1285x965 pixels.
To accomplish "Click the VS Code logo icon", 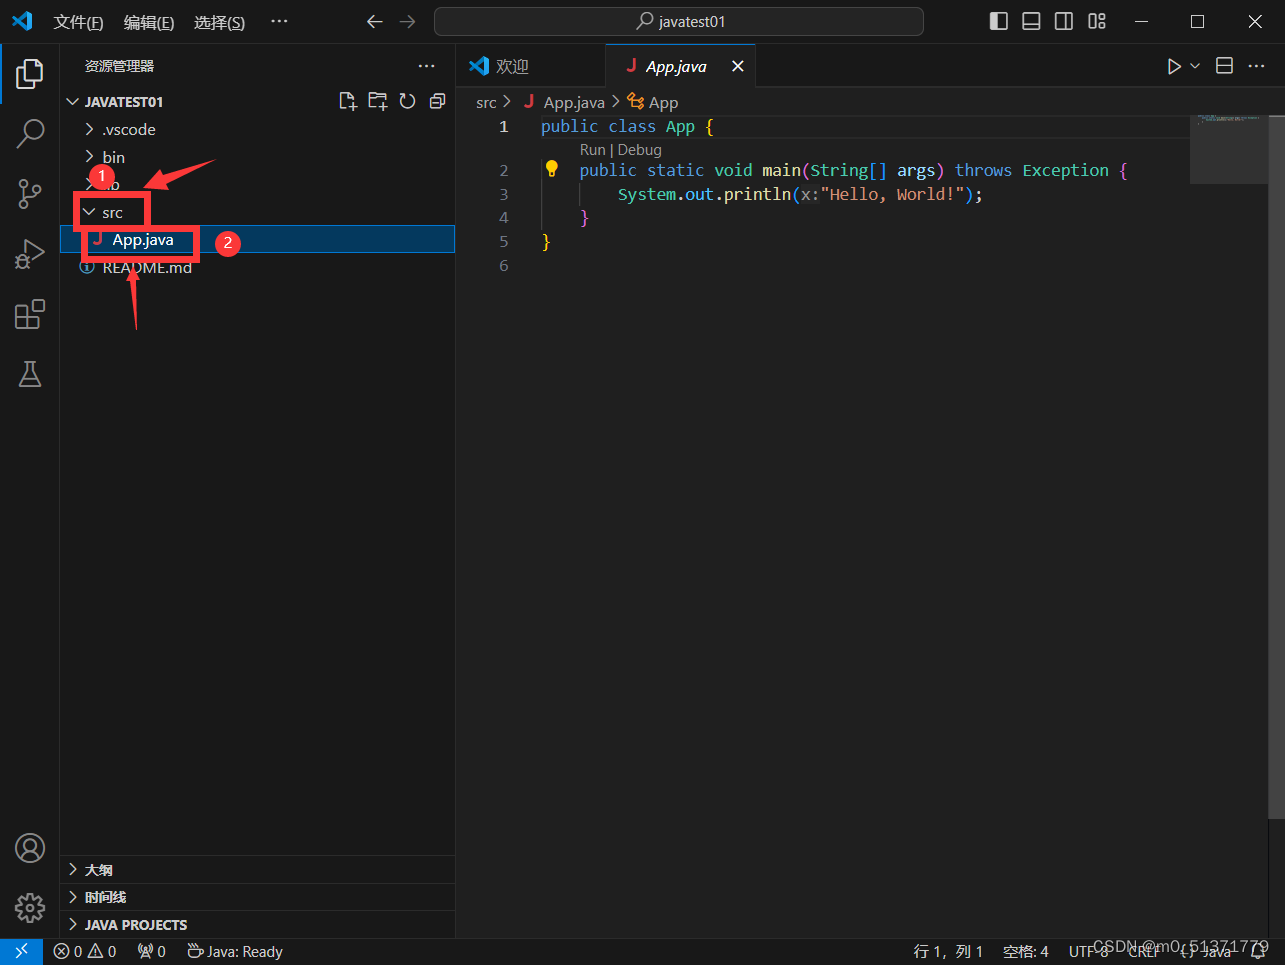I will pyautogui.click(x=22, y=21).
